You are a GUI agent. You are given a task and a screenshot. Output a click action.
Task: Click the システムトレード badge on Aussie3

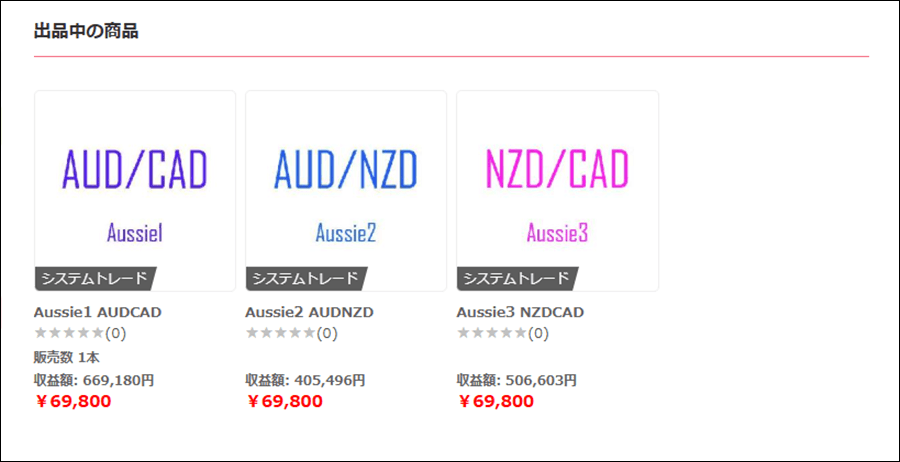518,279
